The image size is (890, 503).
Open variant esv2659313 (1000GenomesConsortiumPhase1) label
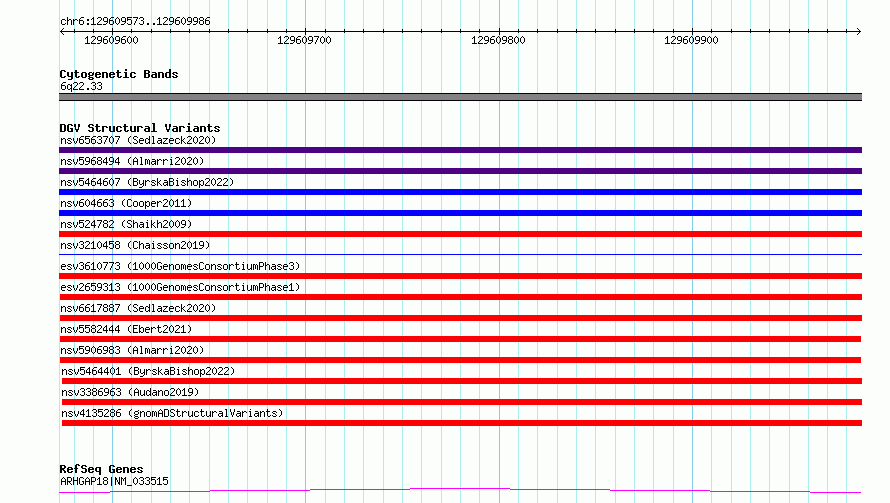point(180,287)
